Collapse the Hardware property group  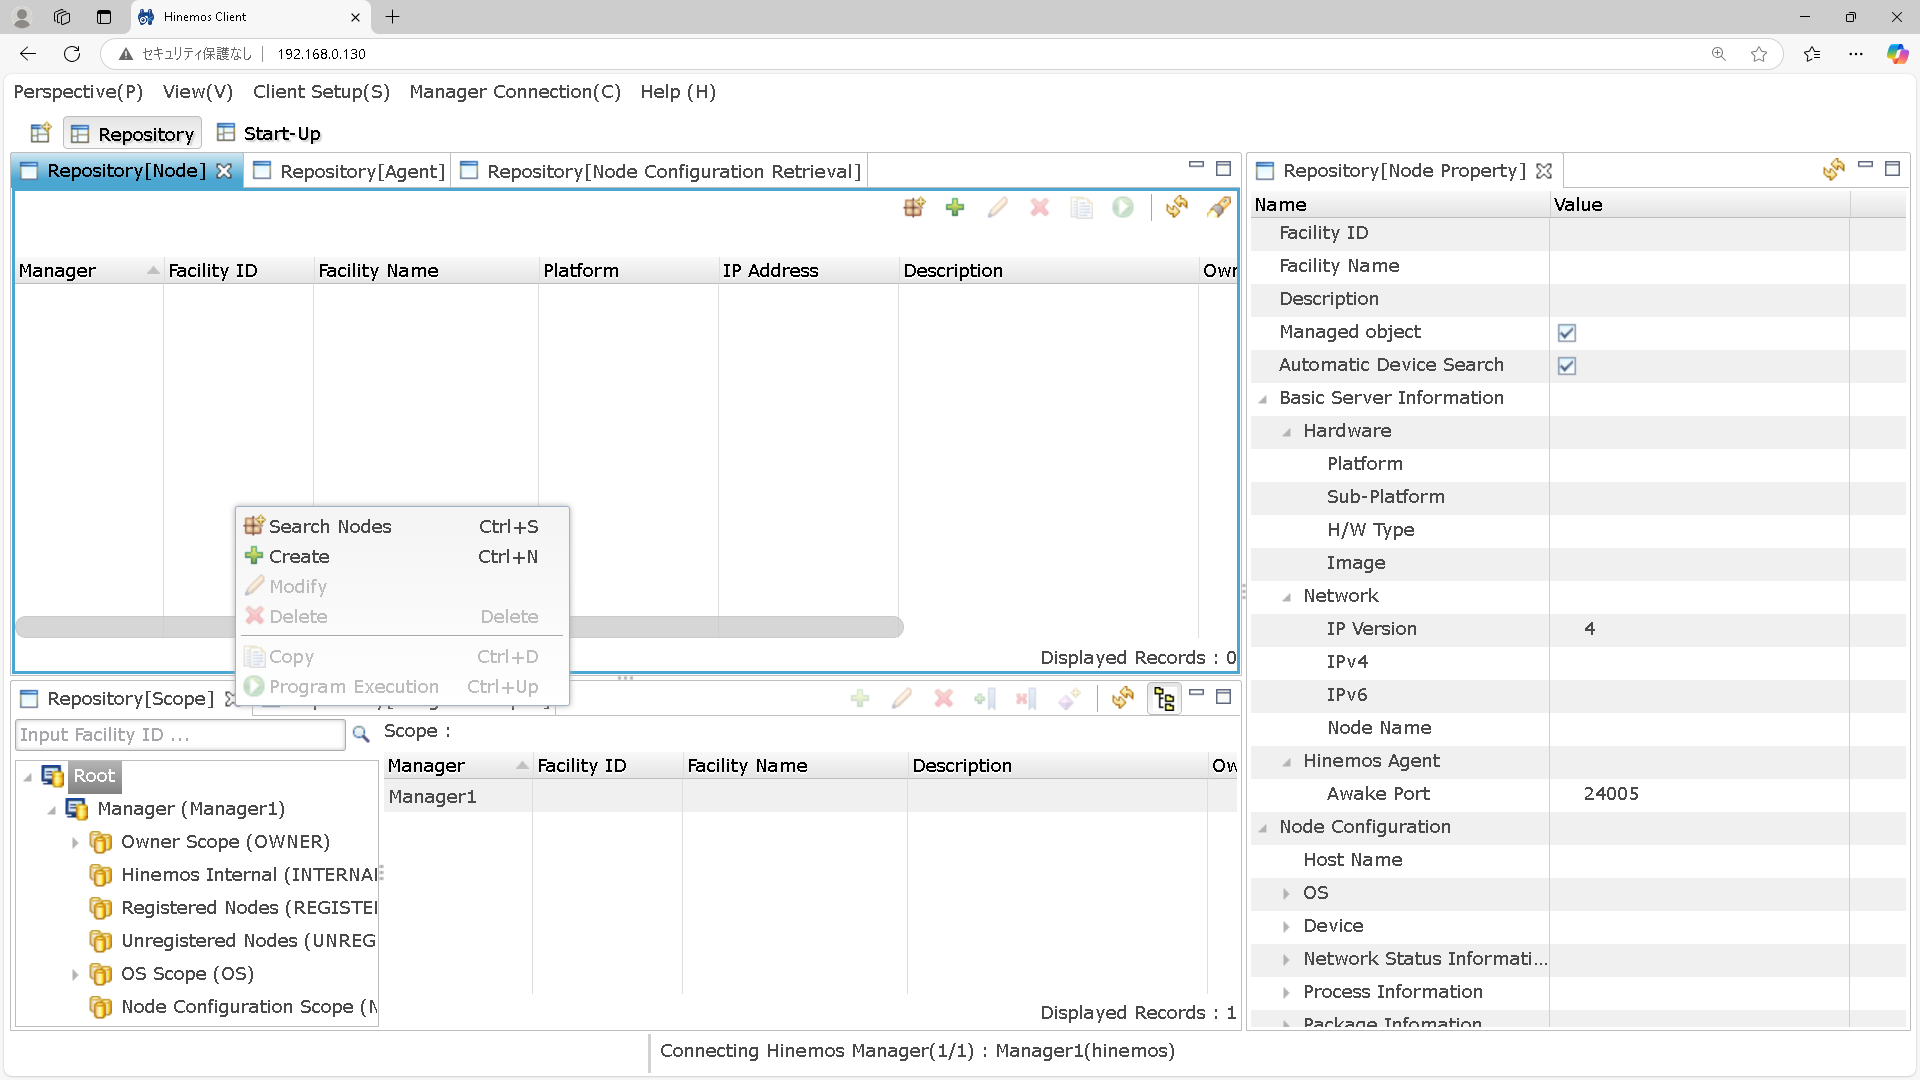tap(1287, 432)
